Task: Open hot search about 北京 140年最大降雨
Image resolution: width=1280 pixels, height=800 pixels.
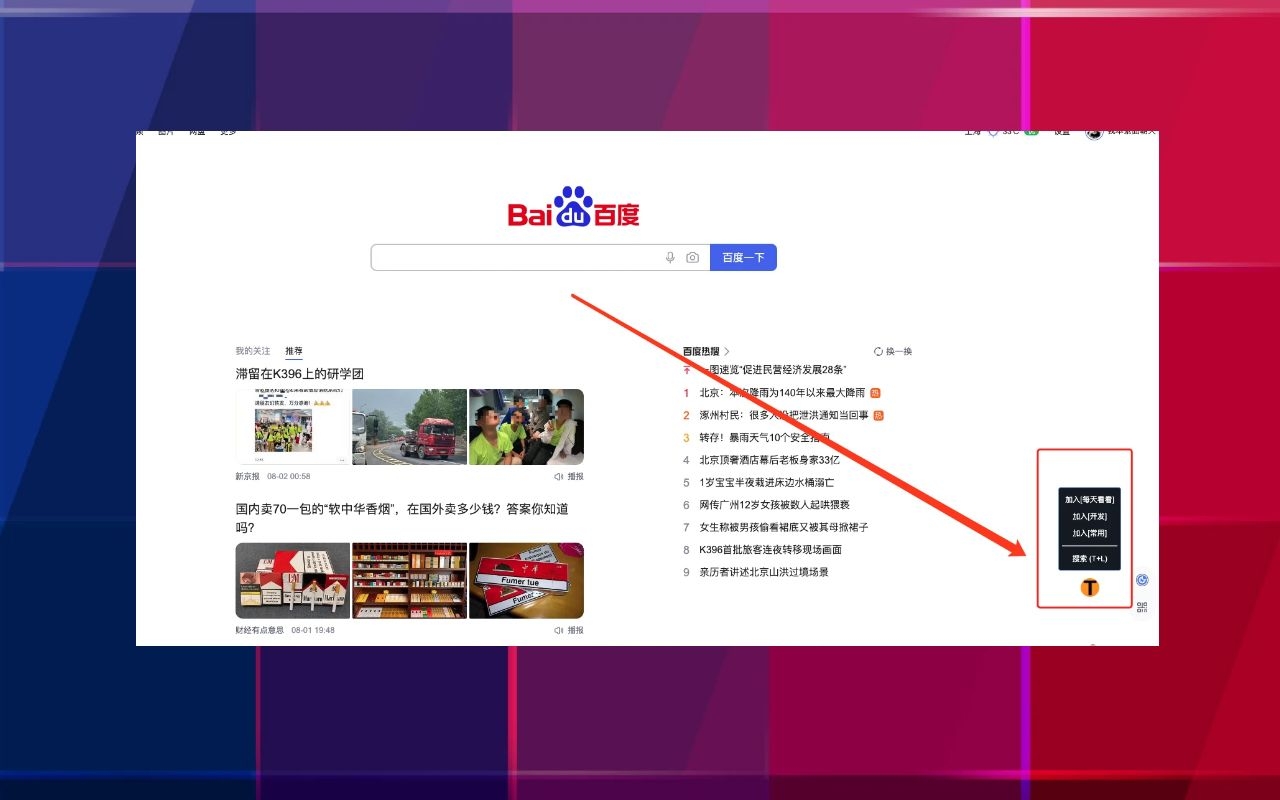Action: (782, 393)
